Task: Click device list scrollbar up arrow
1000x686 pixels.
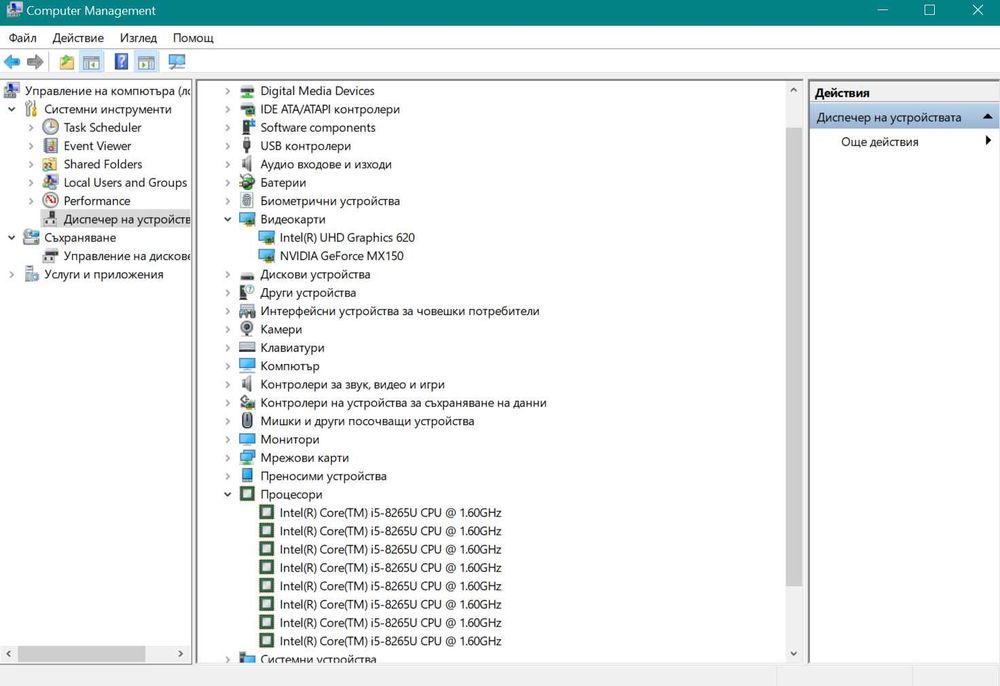Action: [793, 91]
